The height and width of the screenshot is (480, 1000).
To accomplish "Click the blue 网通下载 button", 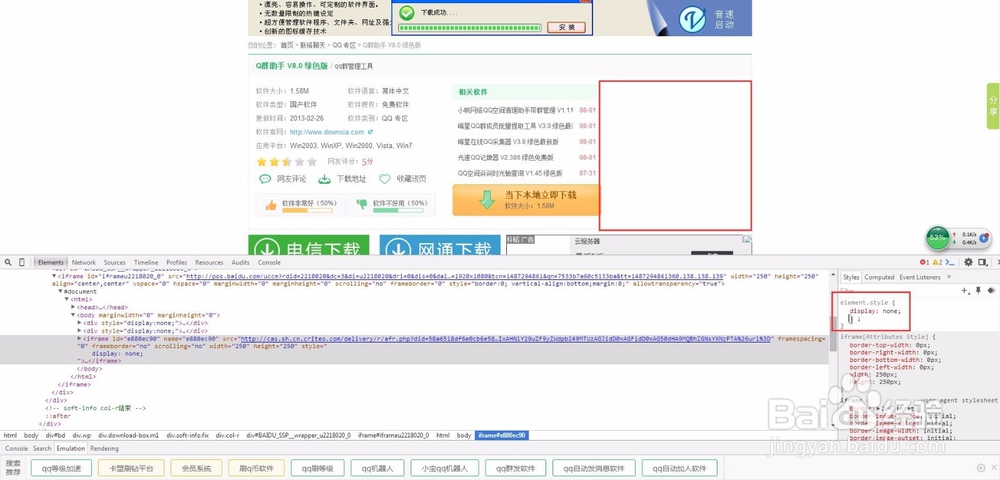I will [x=440, y=245].
